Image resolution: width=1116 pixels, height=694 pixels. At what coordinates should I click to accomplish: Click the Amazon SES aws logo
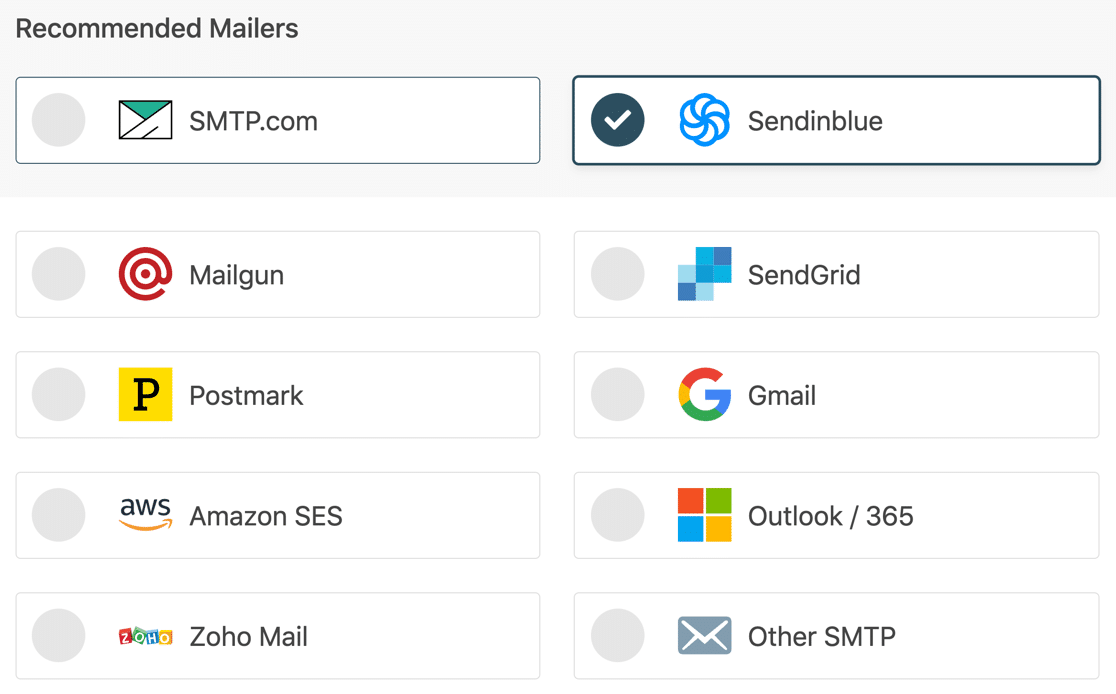tap(146, 515)
